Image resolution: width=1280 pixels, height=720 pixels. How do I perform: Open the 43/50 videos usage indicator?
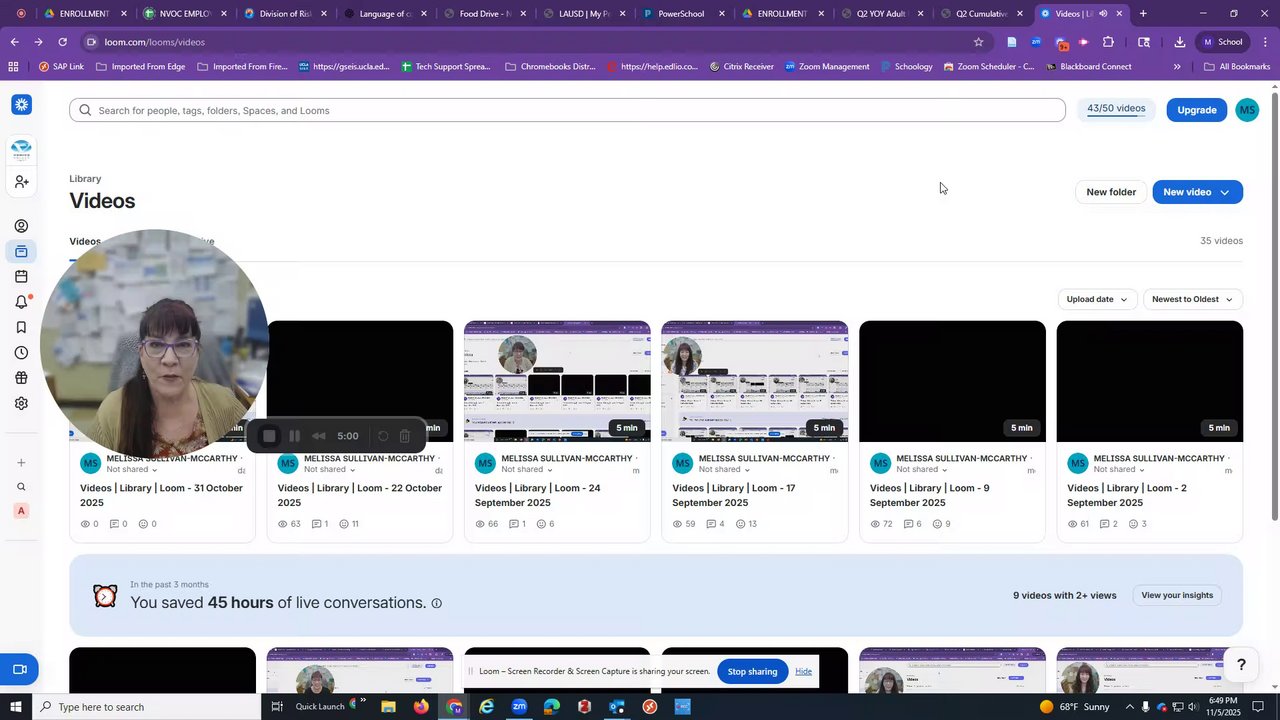[x=1116, y=109]
